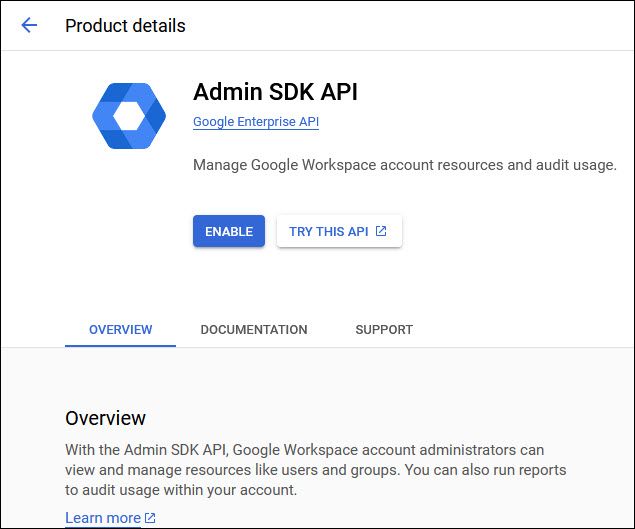Open the Learn more link
Screen dimensions: 635x529
click(103, 518)
